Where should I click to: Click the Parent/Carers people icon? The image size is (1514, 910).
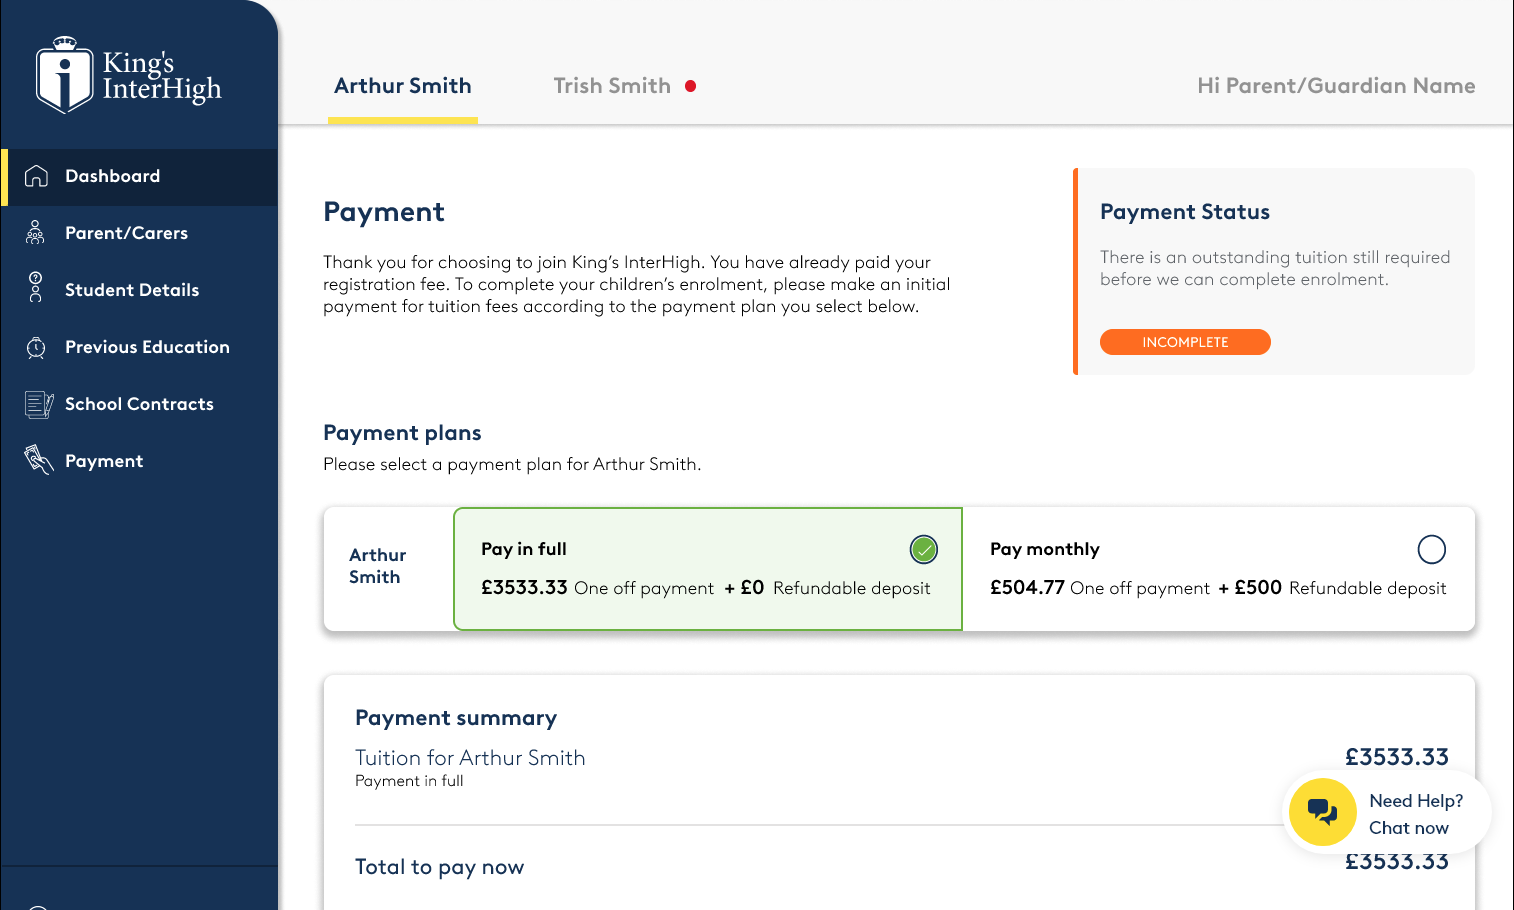point(36,233)
